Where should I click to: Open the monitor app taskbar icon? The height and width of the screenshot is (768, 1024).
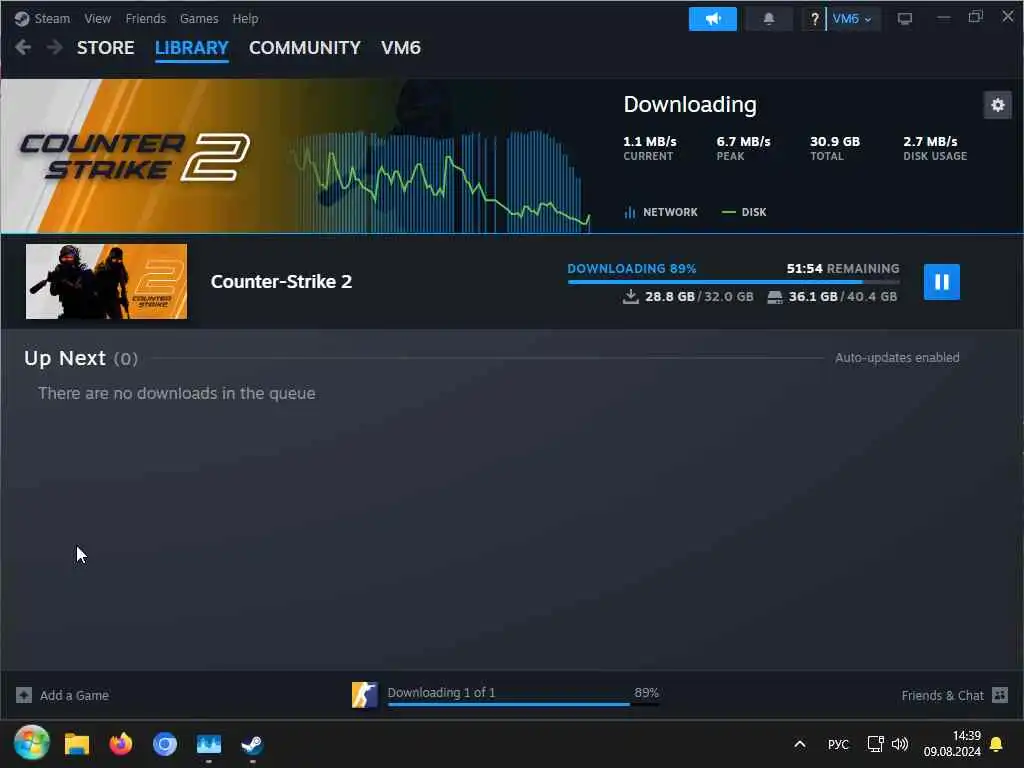pyautogui.click(x=209, y=744)
